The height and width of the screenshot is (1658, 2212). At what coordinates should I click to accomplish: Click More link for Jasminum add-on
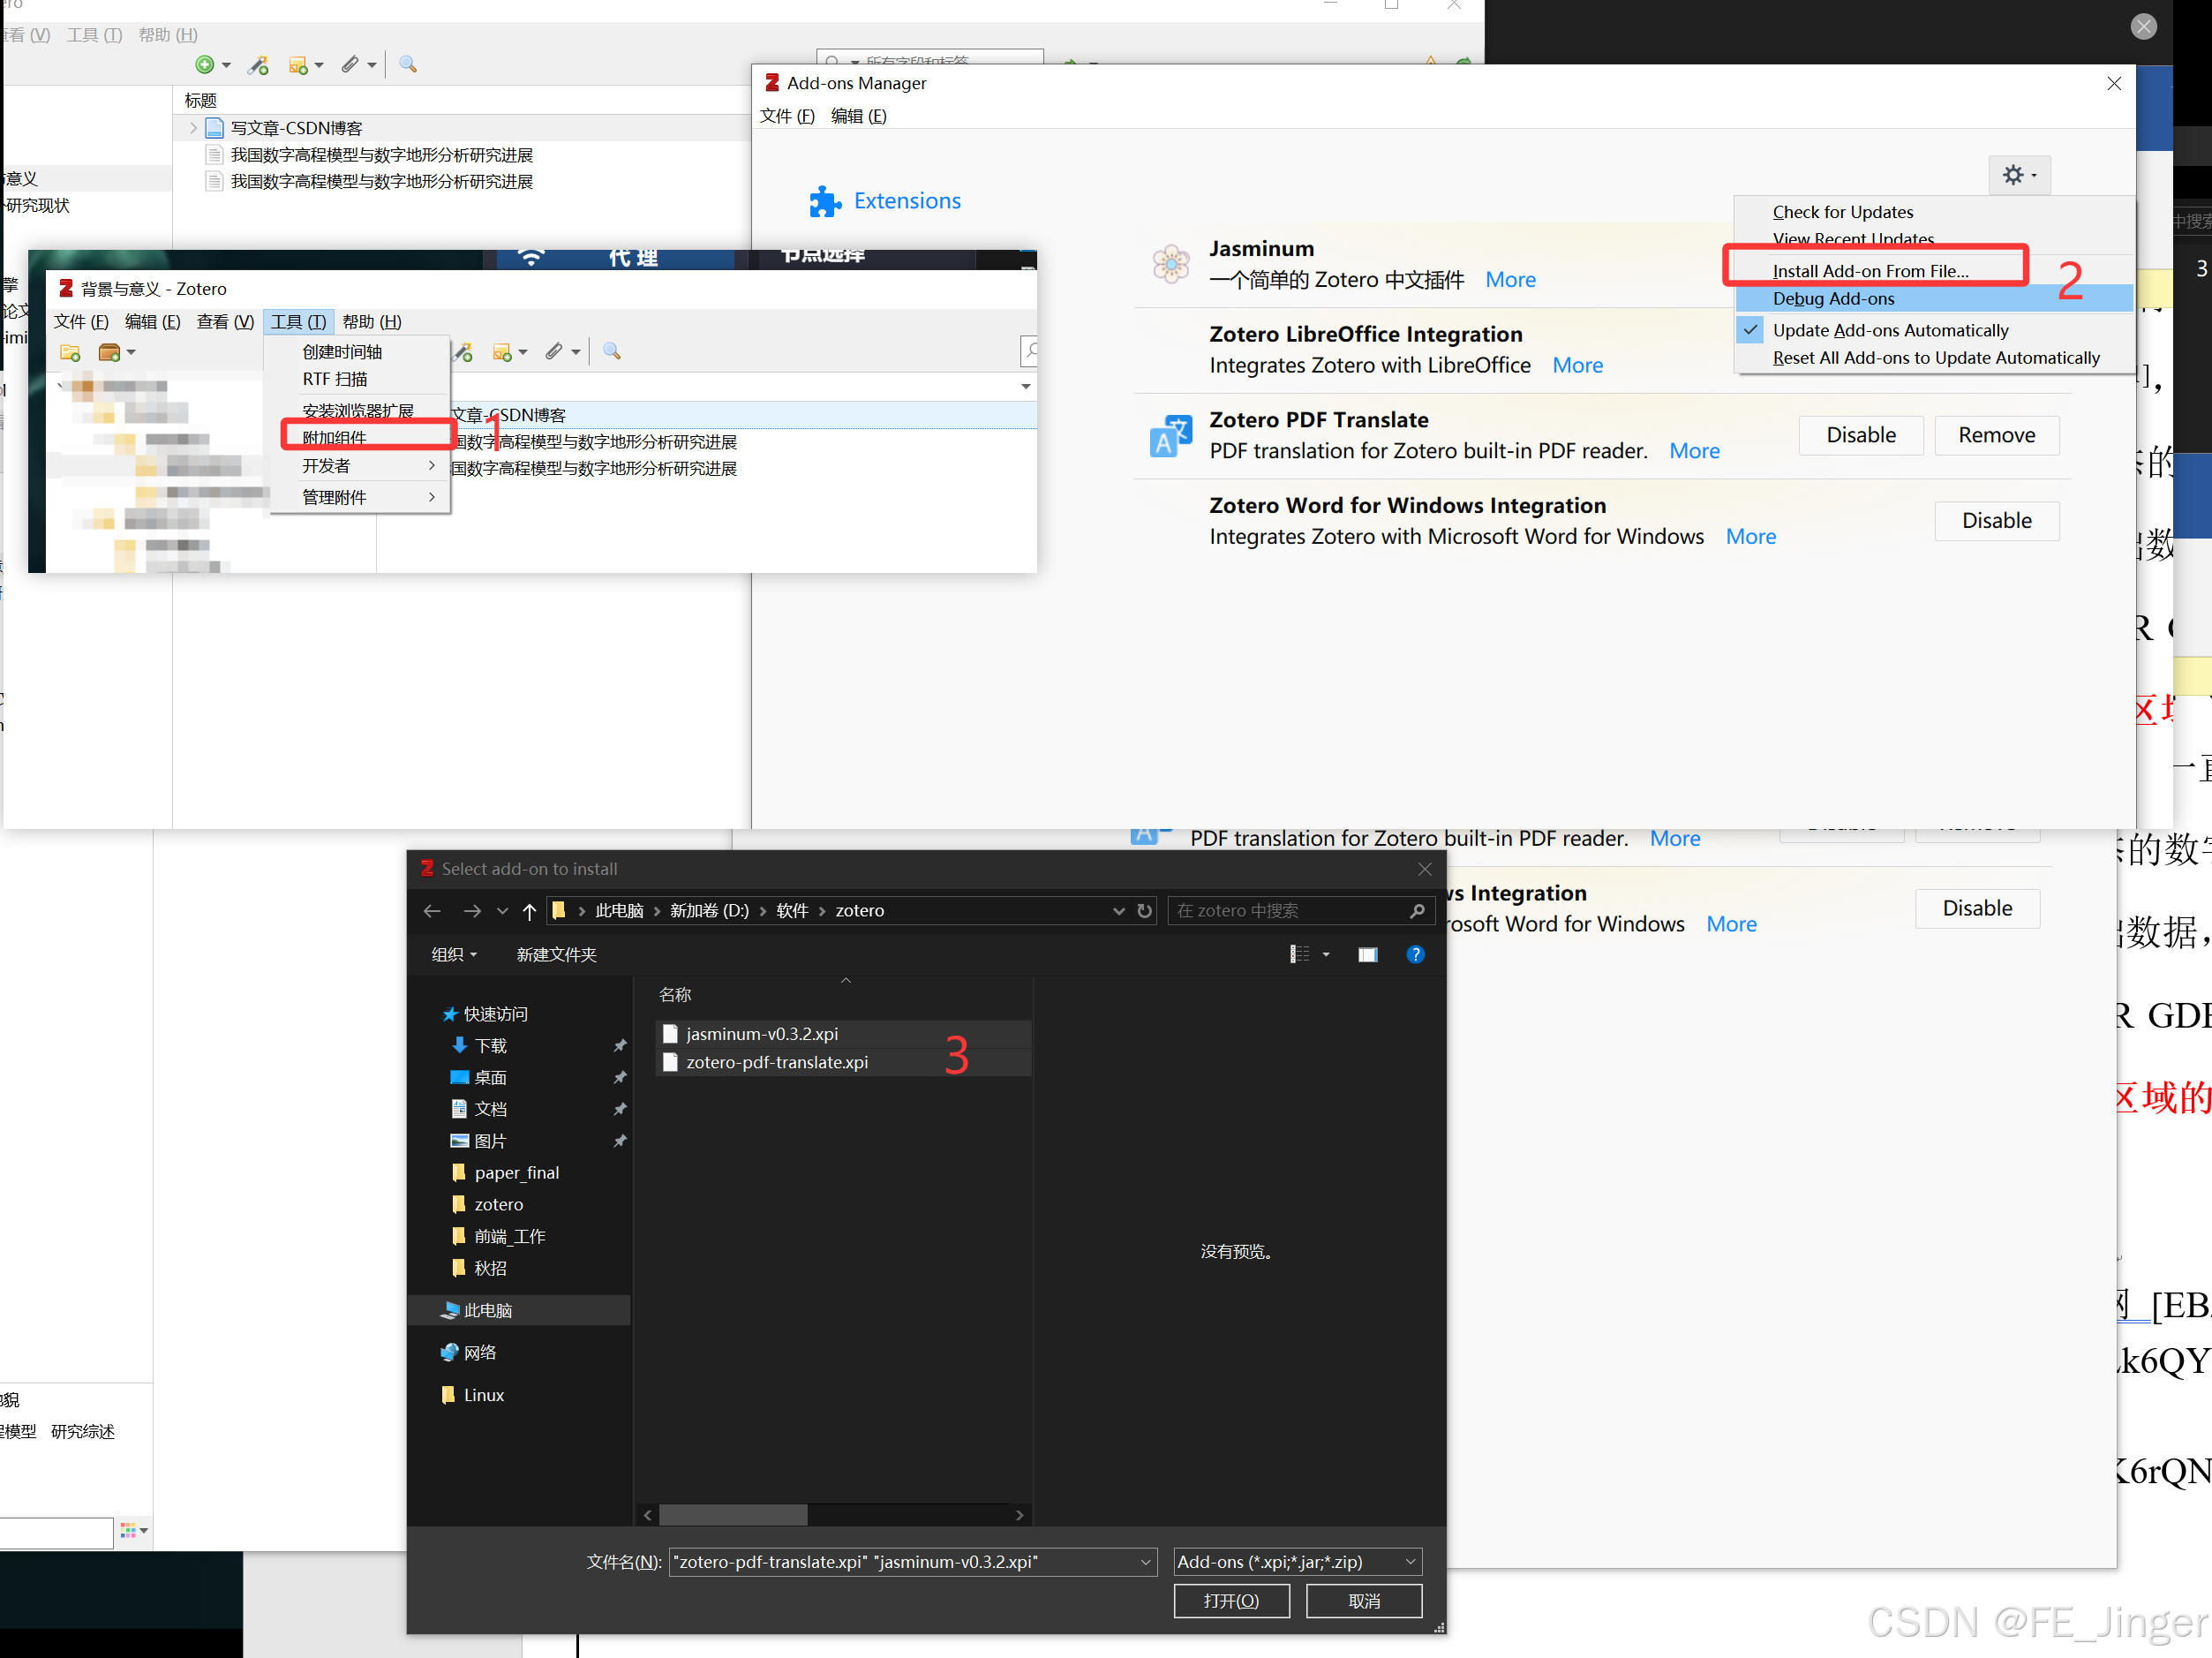pyautogui.click(x=1510, y=280)
